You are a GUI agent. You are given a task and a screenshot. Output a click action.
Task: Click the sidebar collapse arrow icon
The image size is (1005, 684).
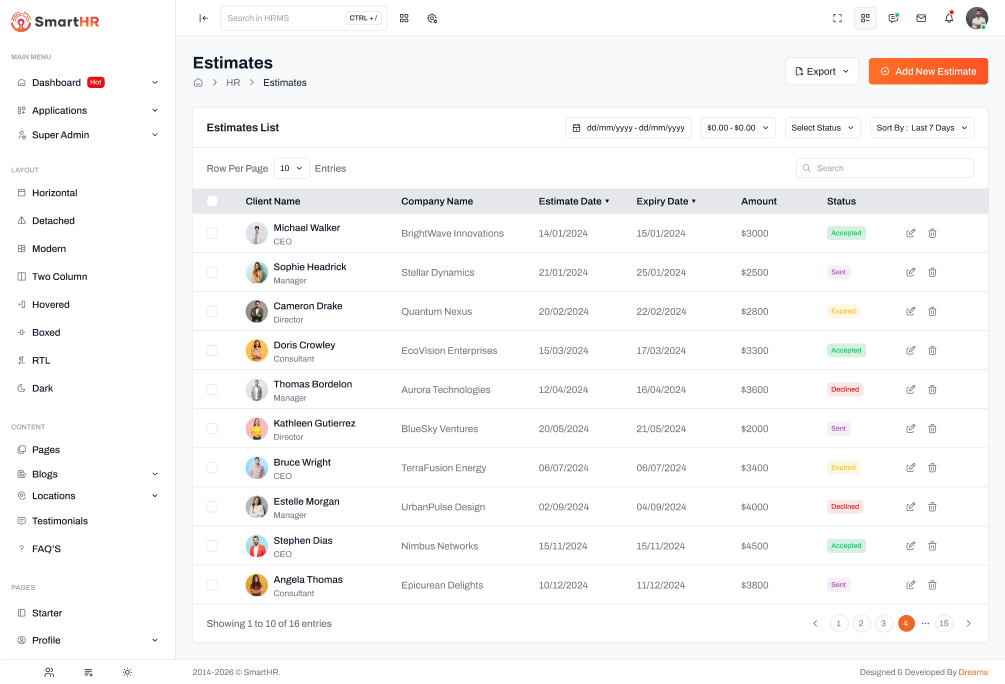click(203, 18)
